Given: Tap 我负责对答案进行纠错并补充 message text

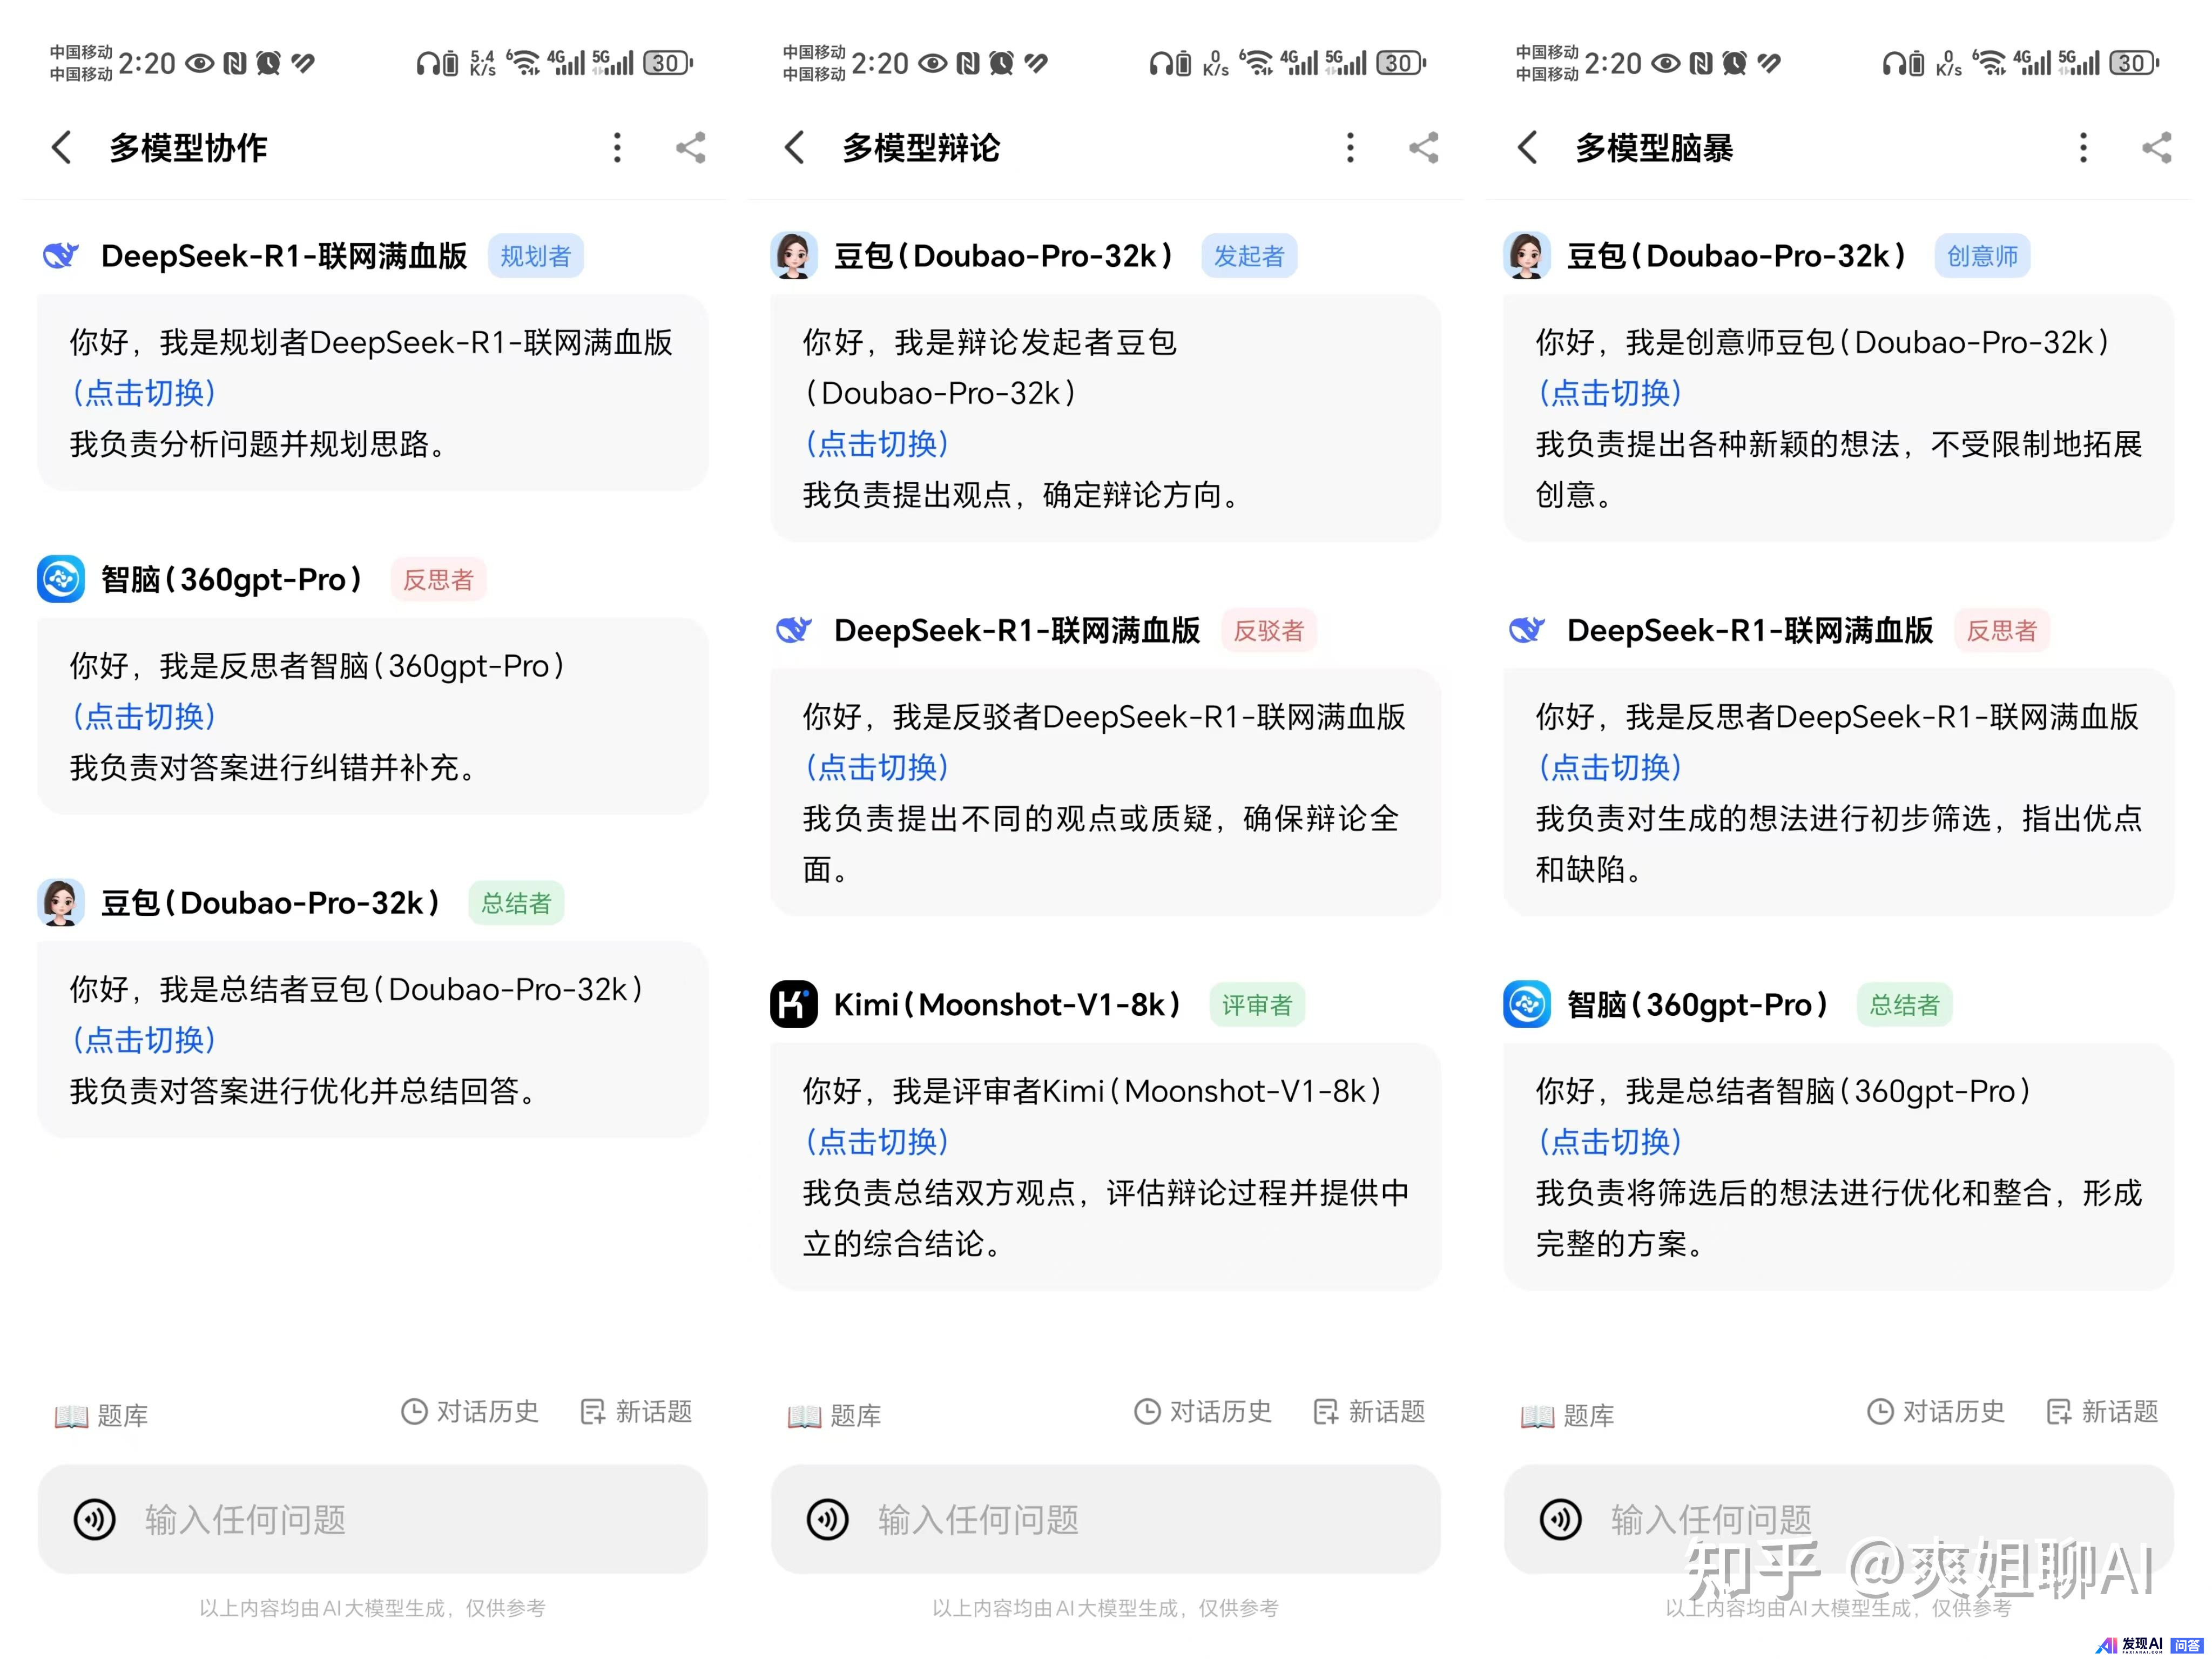Looking at the screenshot, I should pyautogui.click(x=273, y=767).
